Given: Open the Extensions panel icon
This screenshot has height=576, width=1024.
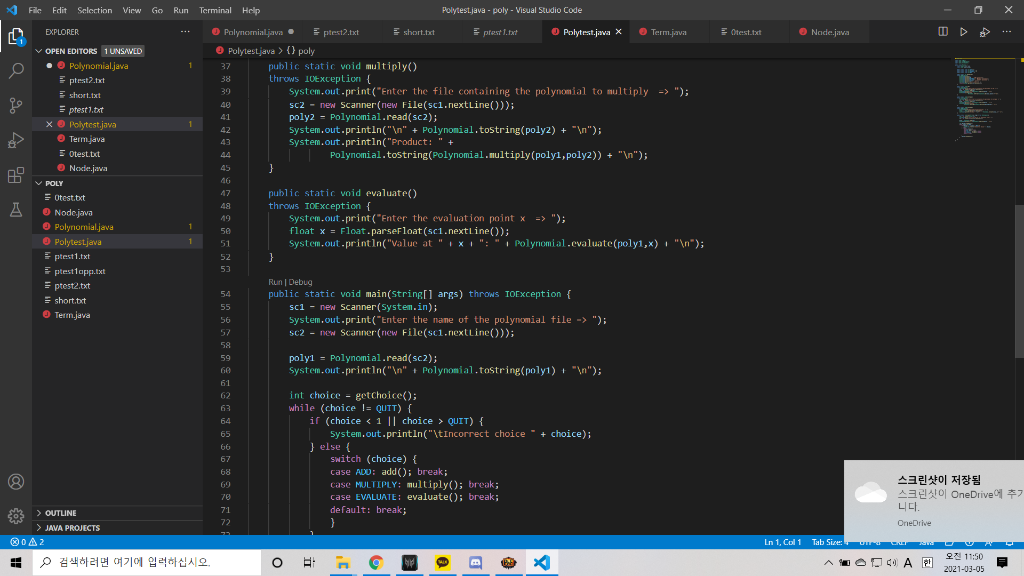Looking at the screenshot, I should click(15, 175).
